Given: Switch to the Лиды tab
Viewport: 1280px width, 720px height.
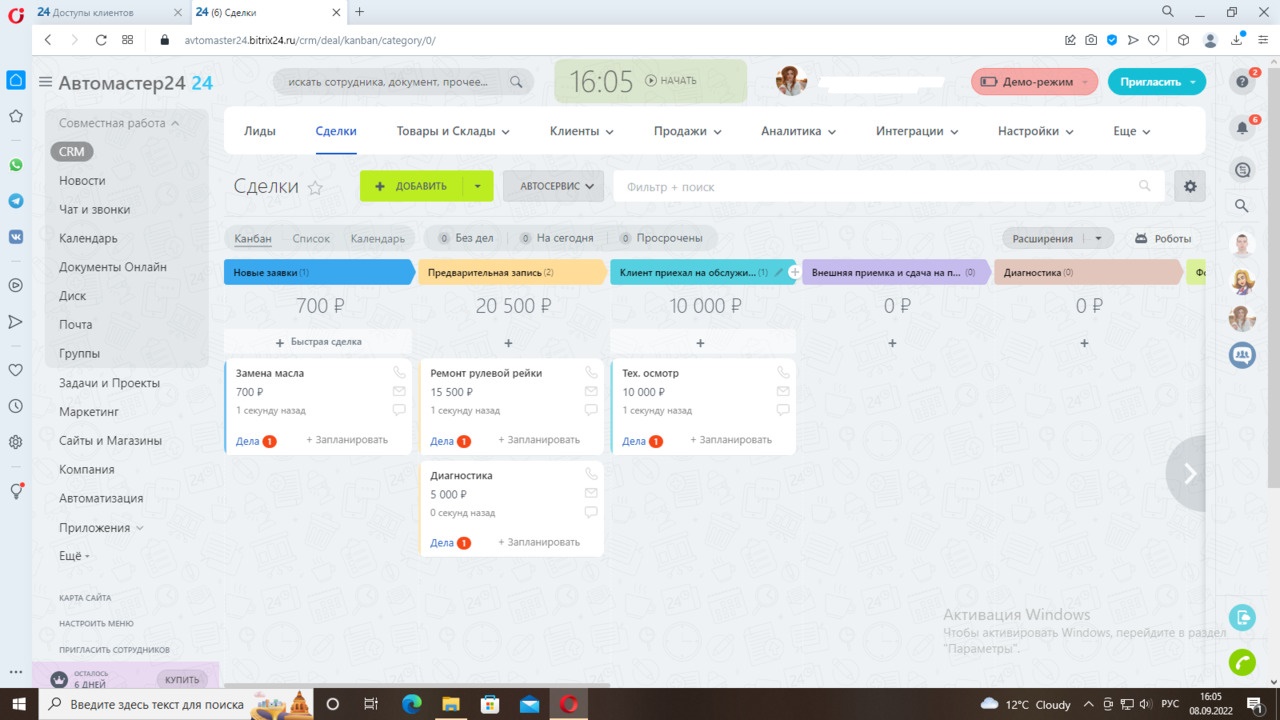Looking at the screenshot, I should pos(260,131).
